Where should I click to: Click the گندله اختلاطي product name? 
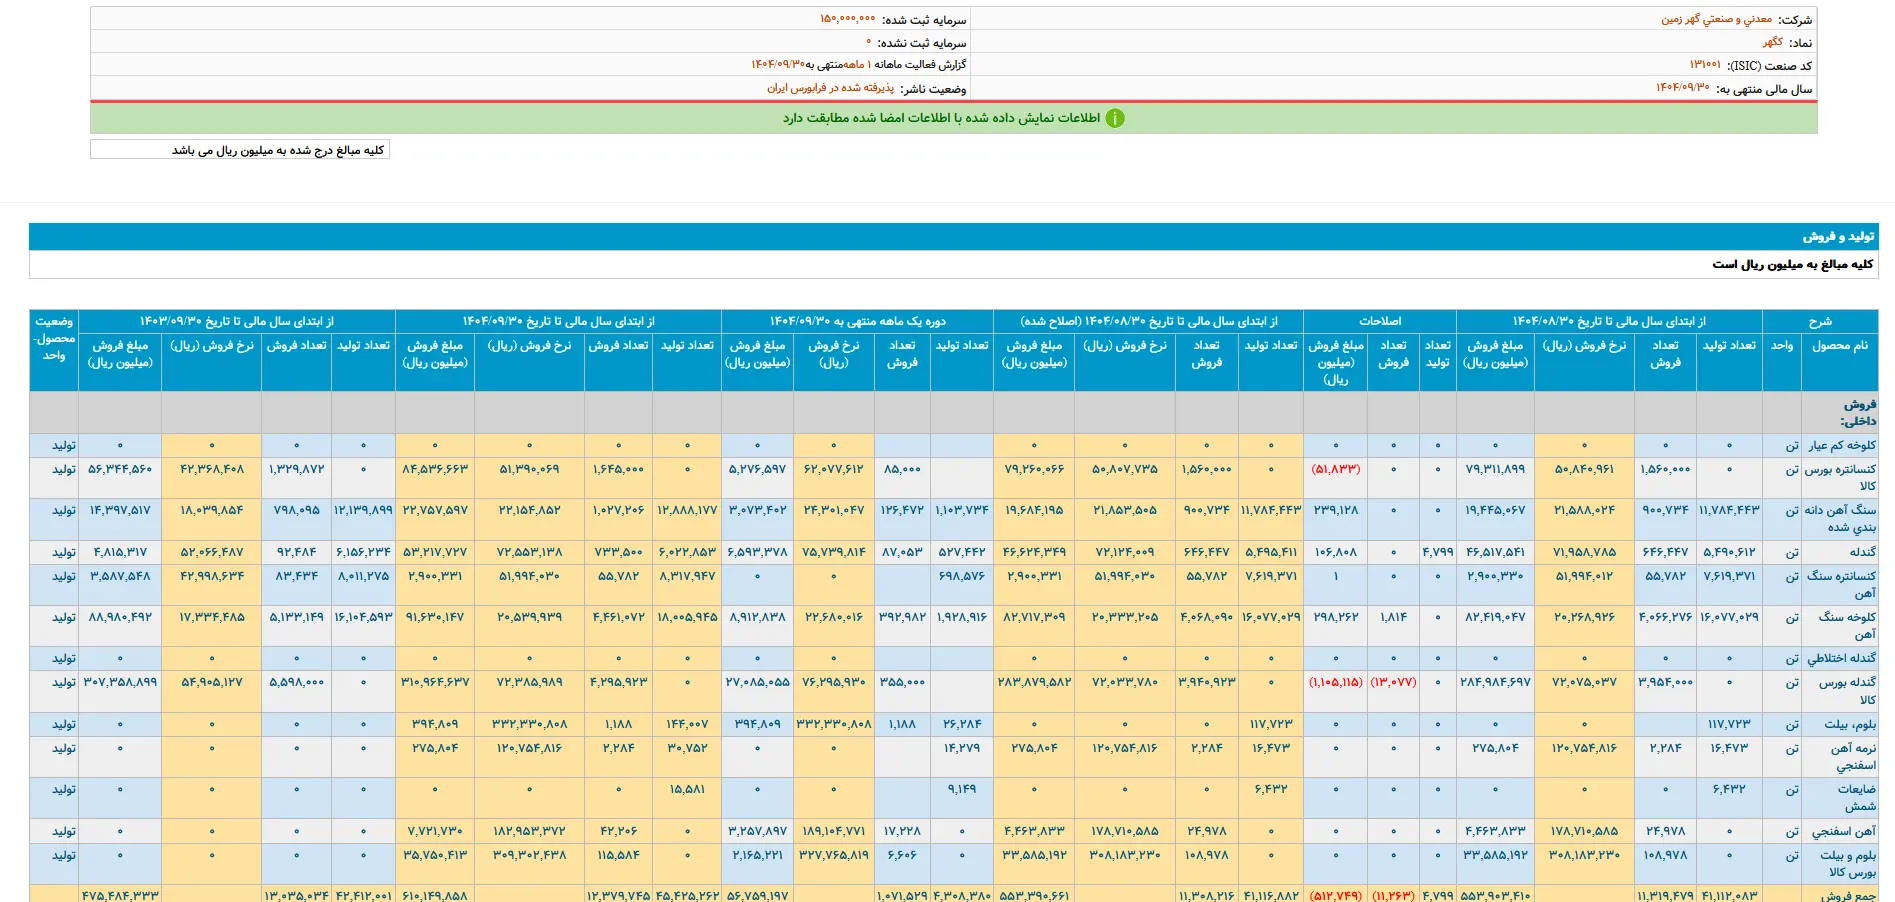(x=1841, y=658)
